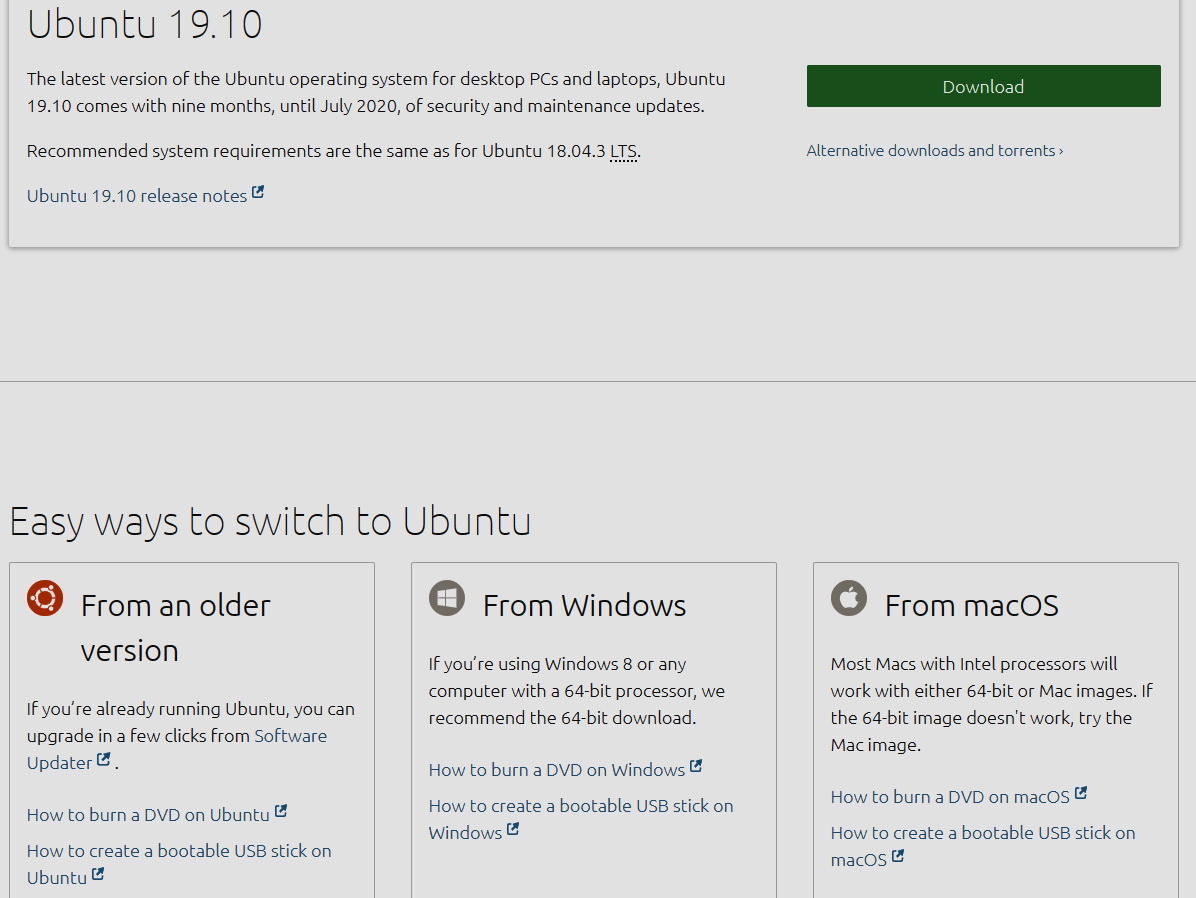
Task: Click the Ubuntu 19.10 heading
Action: pyautogui.click(x=145, y=24)
